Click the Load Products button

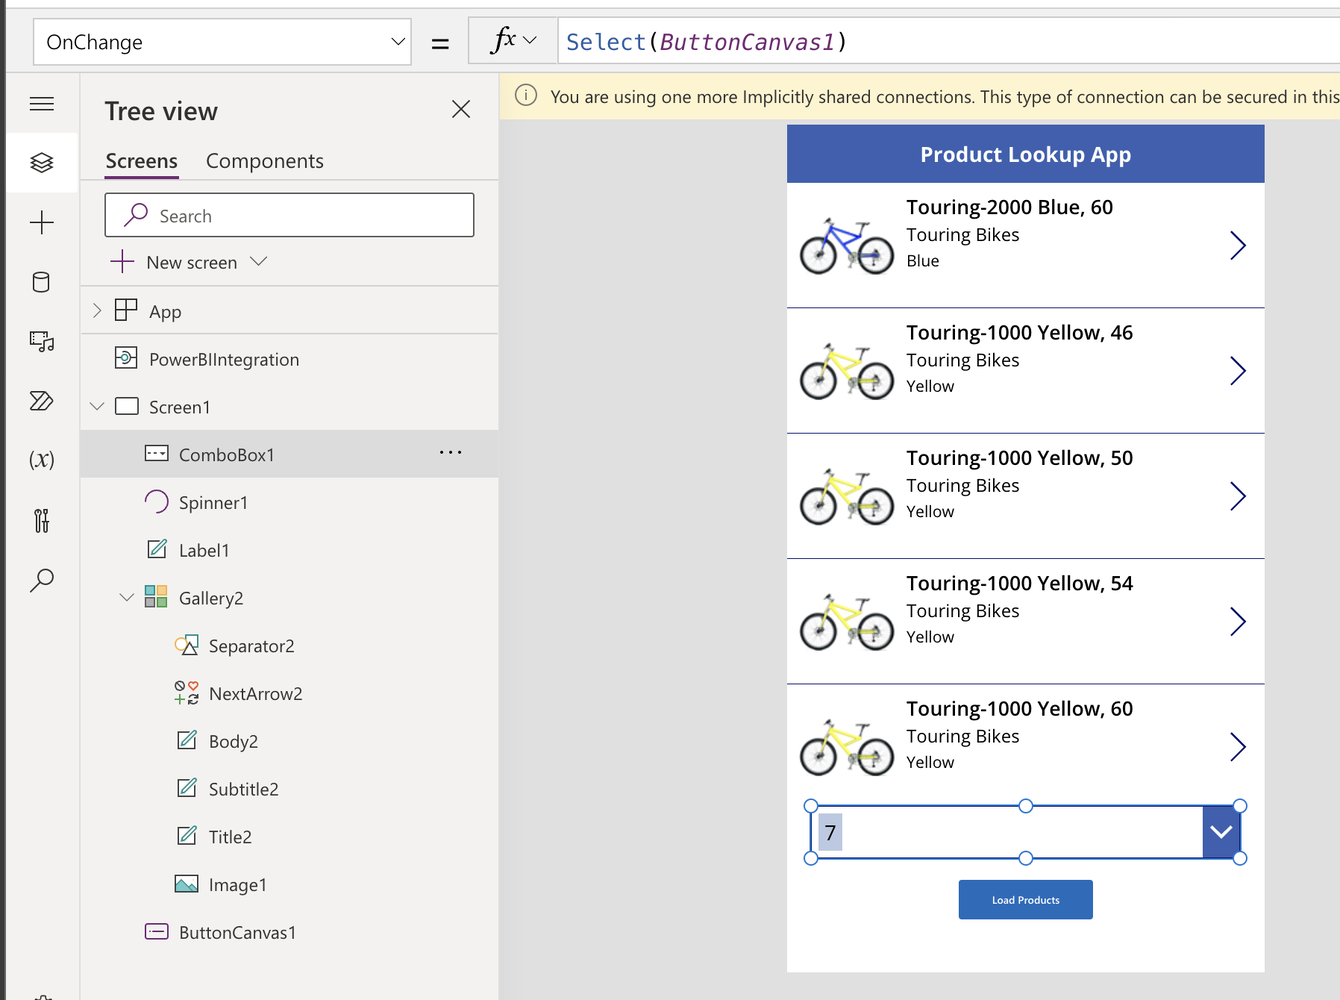(x=1025, y=900)
